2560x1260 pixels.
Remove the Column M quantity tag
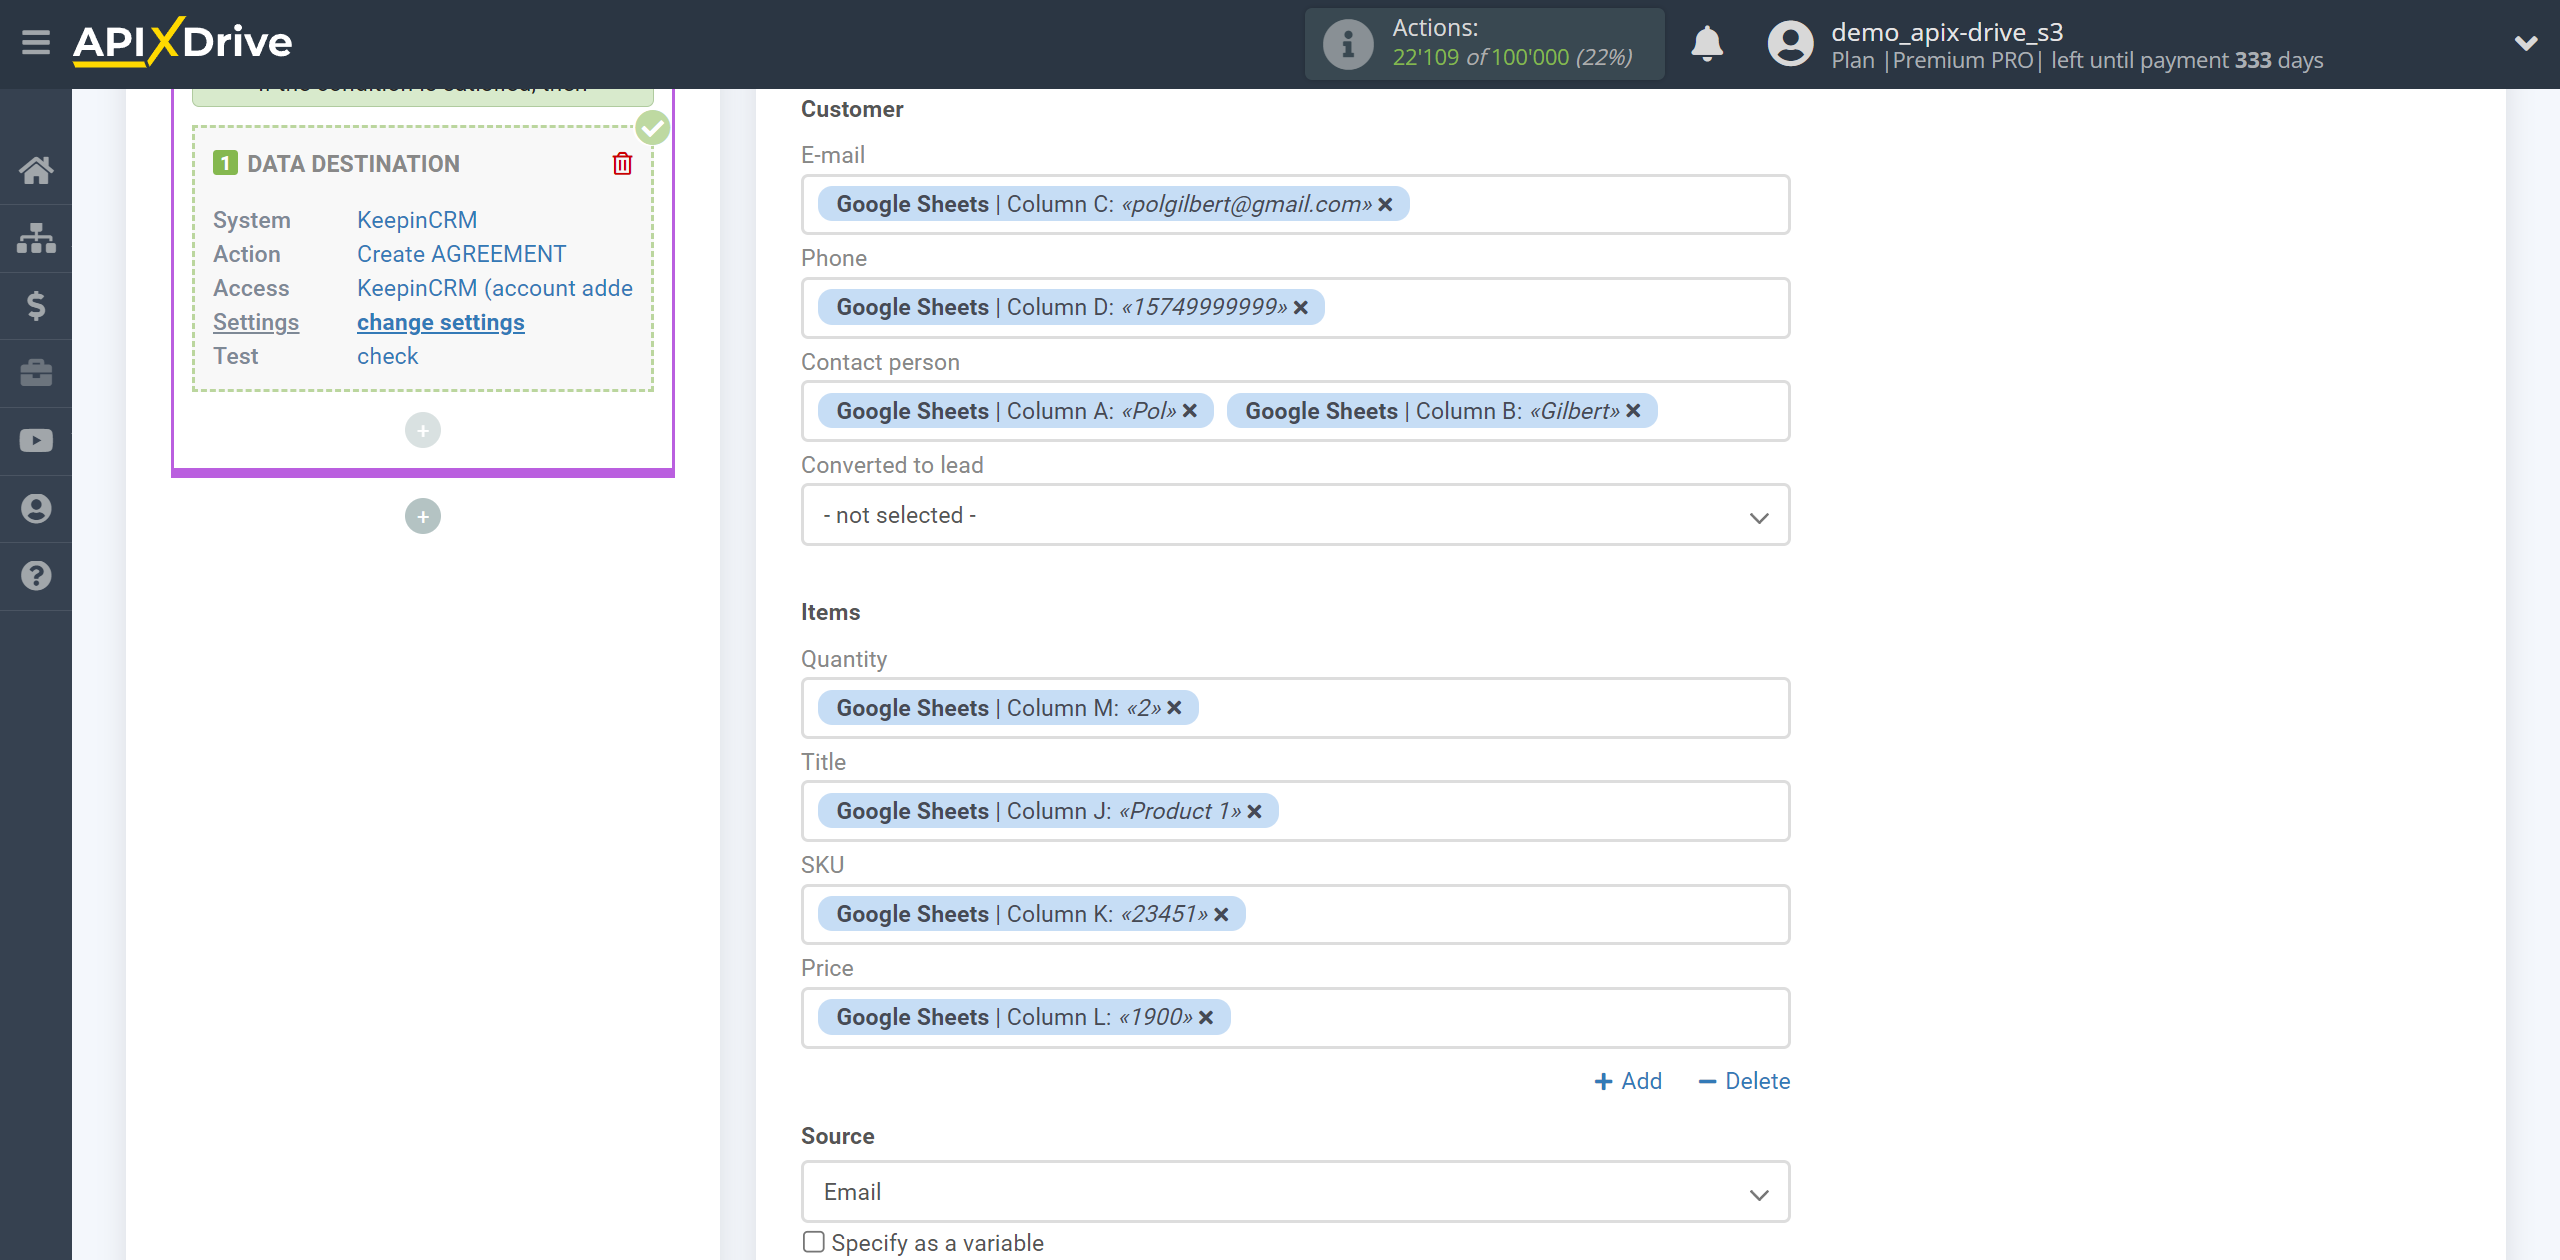click(x=1174, y=708)
